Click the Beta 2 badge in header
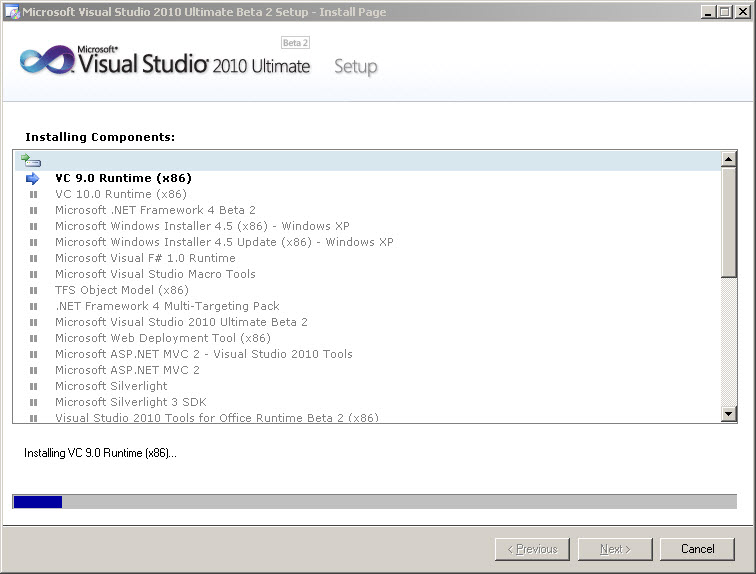Viewport: 756px width, 574px height. click(x=295, y=43)
